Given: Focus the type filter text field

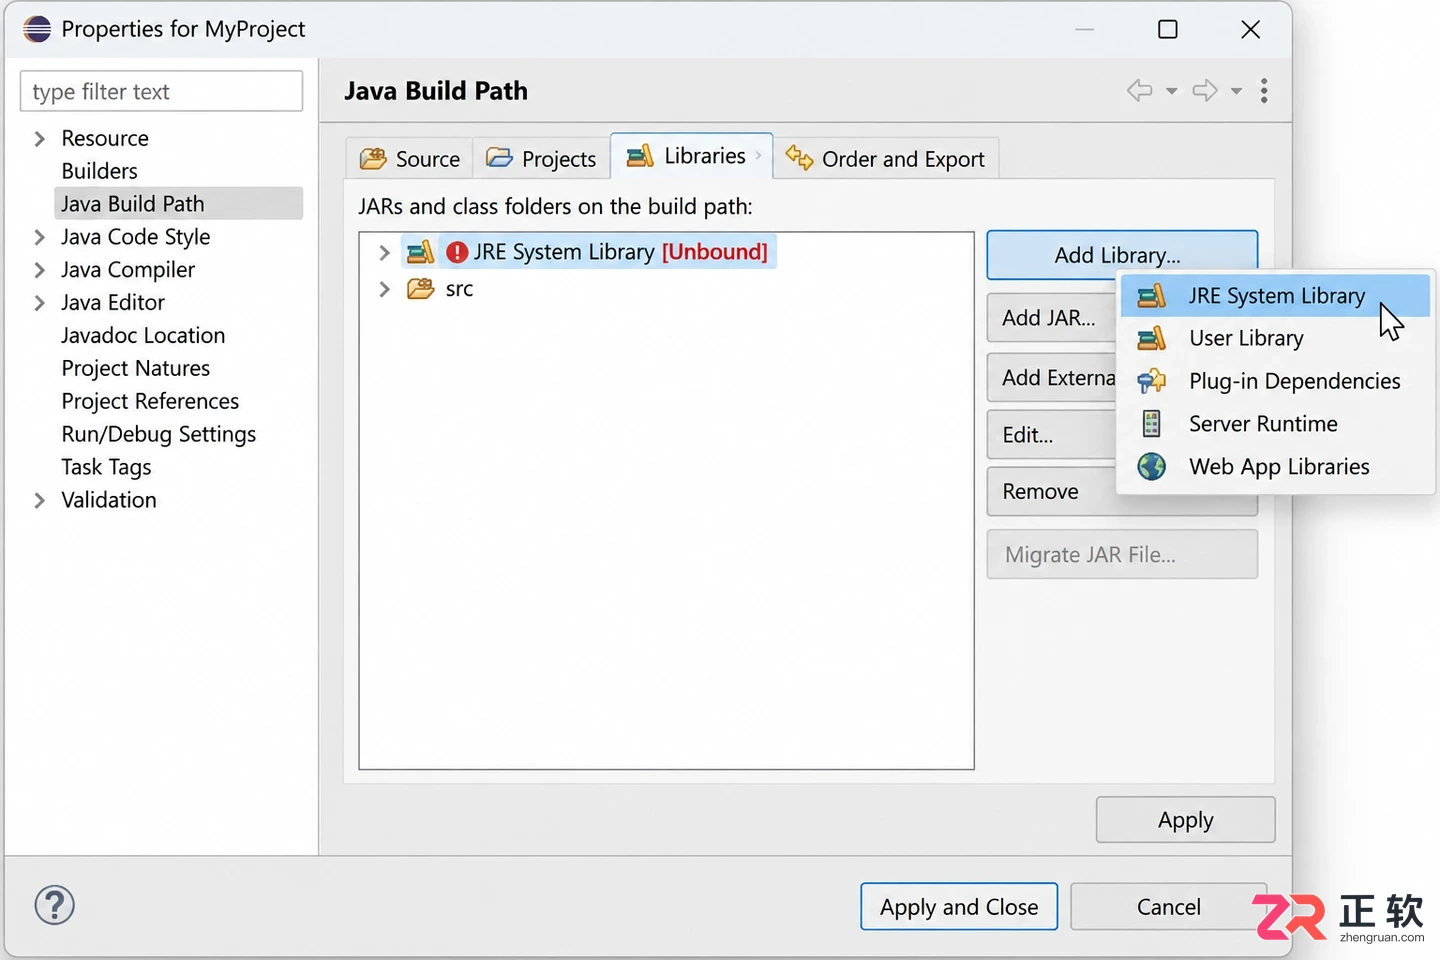Looking at the screenshot, I should pos(161,91).
